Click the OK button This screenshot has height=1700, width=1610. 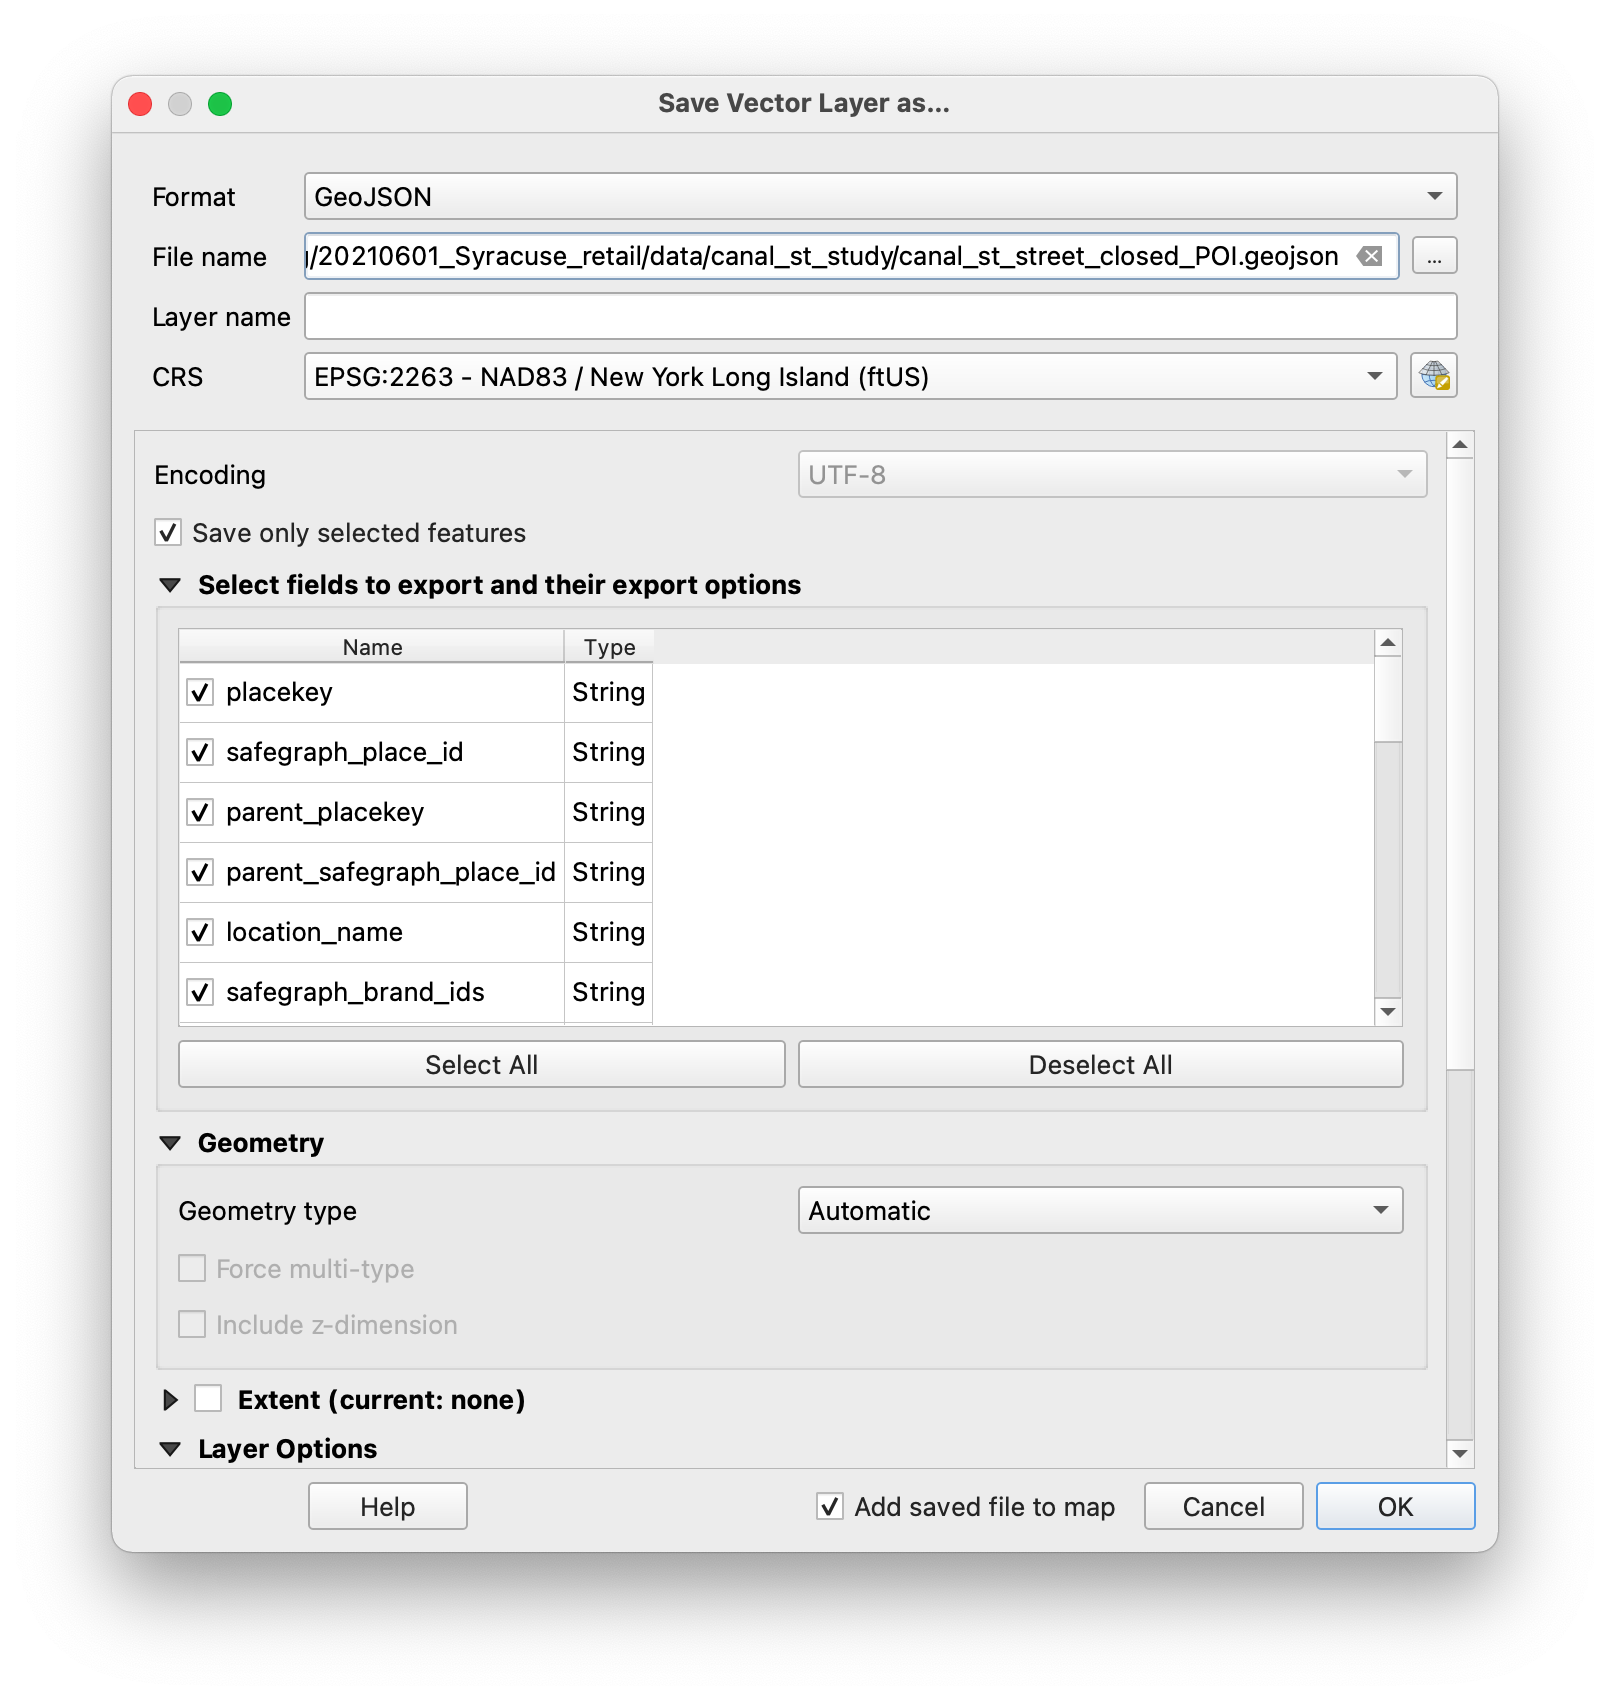[x=1395, y=1506]
